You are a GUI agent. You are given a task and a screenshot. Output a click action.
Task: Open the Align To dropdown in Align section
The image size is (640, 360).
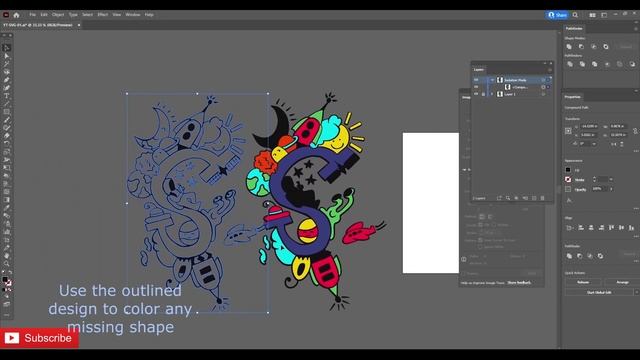click(569, 228)
